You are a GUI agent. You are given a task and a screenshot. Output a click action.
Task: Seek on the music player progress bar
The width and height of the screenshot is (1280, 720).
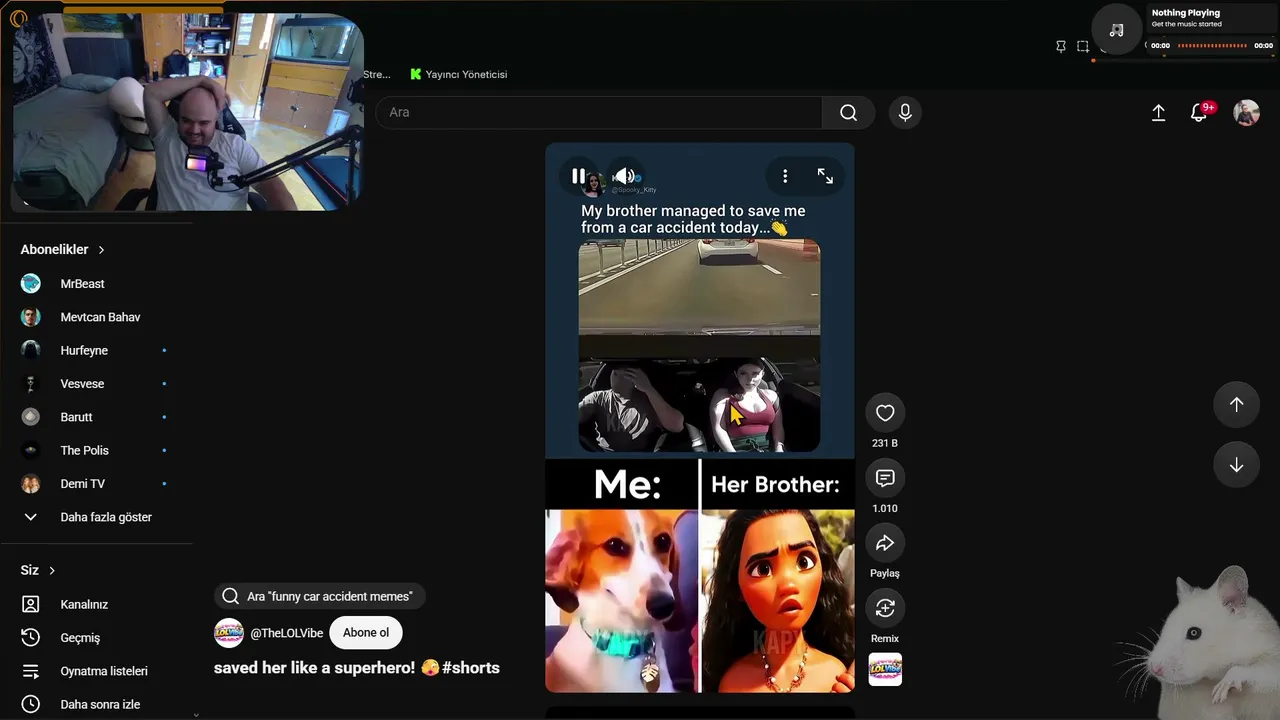coord(1212,45)
